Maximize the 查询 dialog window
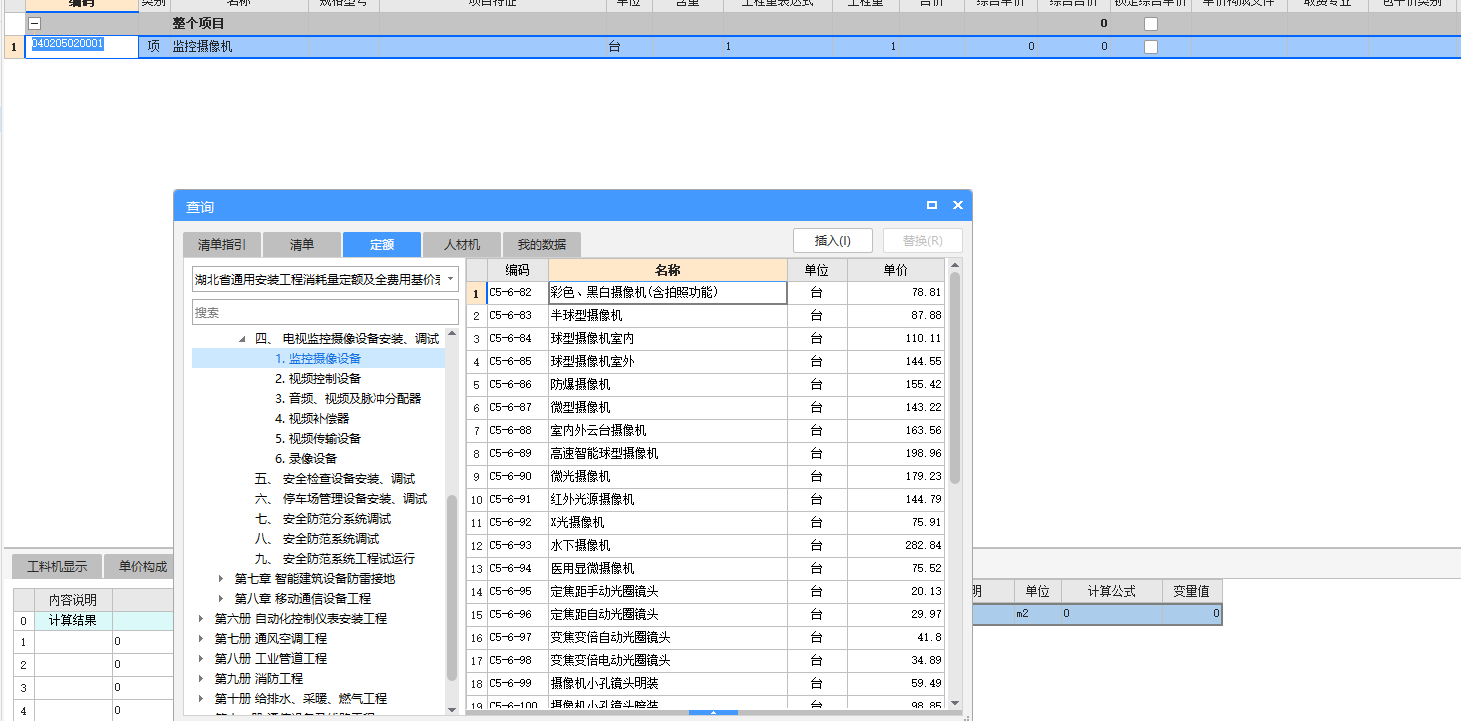The width and height of the screenshot is (1461, 721). coord(932,205)
